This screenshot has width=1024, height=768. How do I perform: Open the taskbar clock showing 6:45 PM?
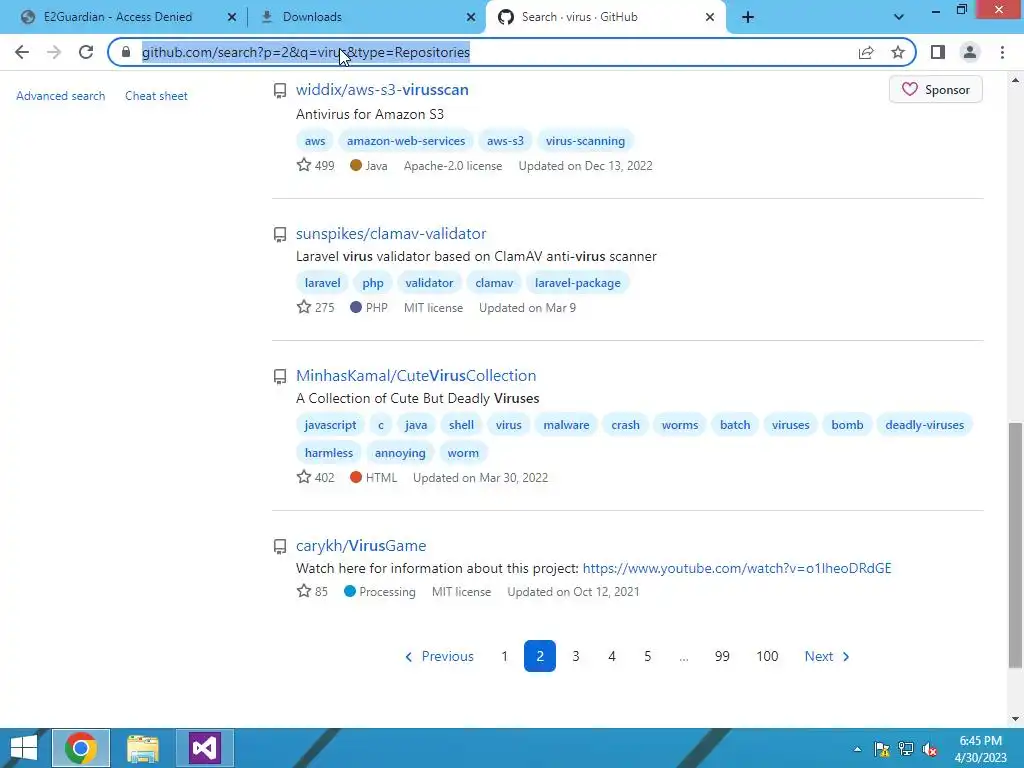click(980, 749)
